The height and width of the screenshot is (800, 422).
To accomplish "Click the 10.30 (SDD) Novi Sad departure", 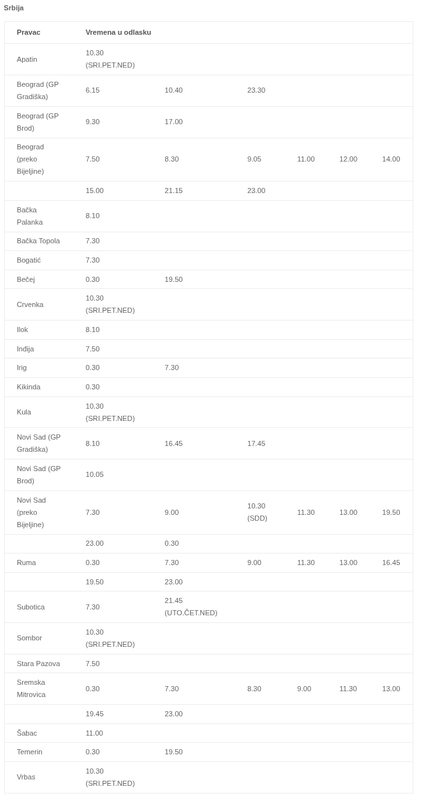I will 257,512.
